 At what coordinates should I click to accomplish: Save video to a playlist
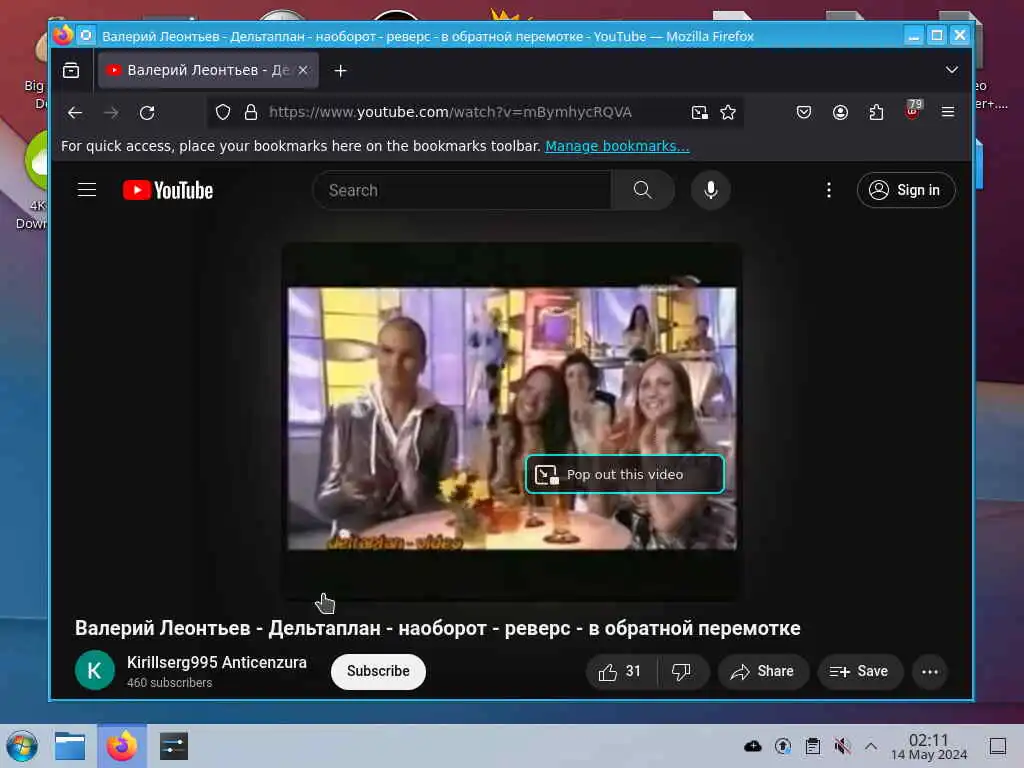(x=859, y=671)
